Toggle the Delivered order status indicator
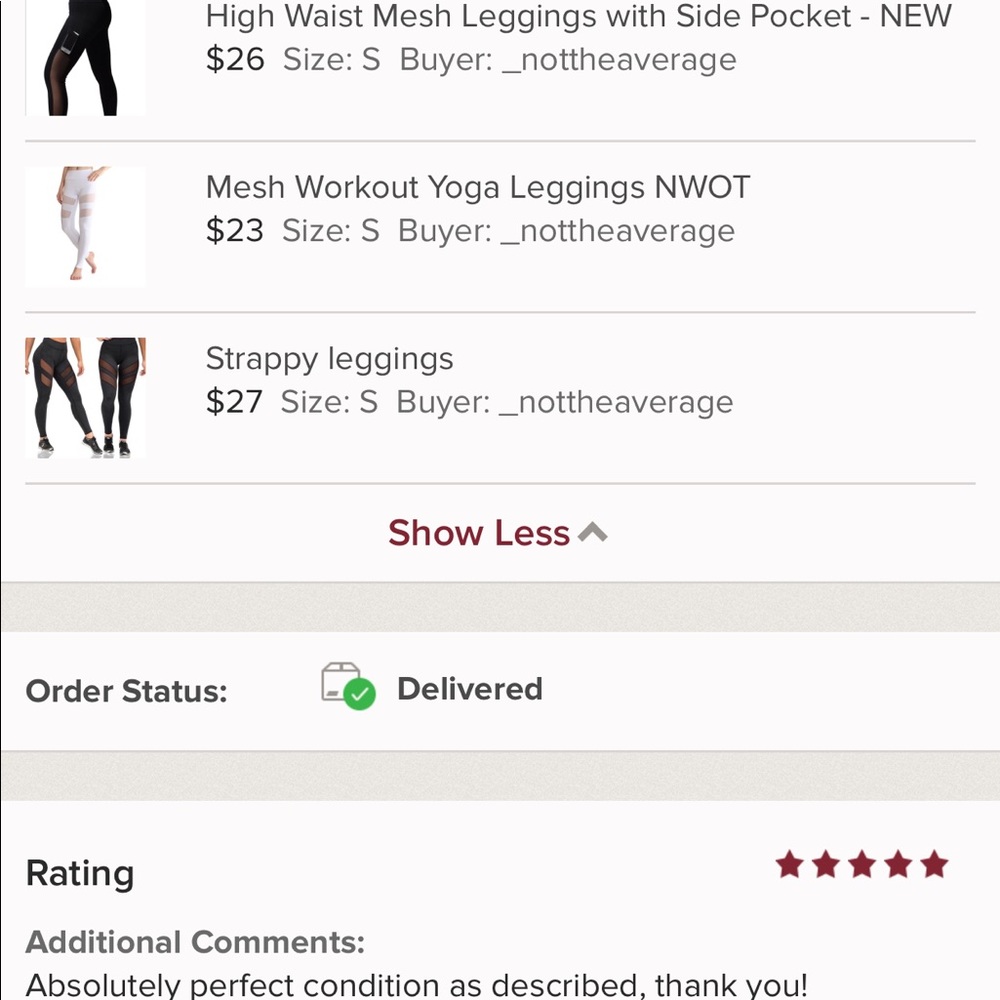 click(470, 688)
